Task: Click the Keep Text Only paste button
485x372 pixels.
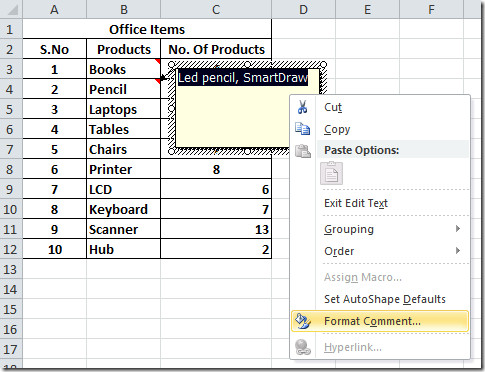Action: [331, 173]
